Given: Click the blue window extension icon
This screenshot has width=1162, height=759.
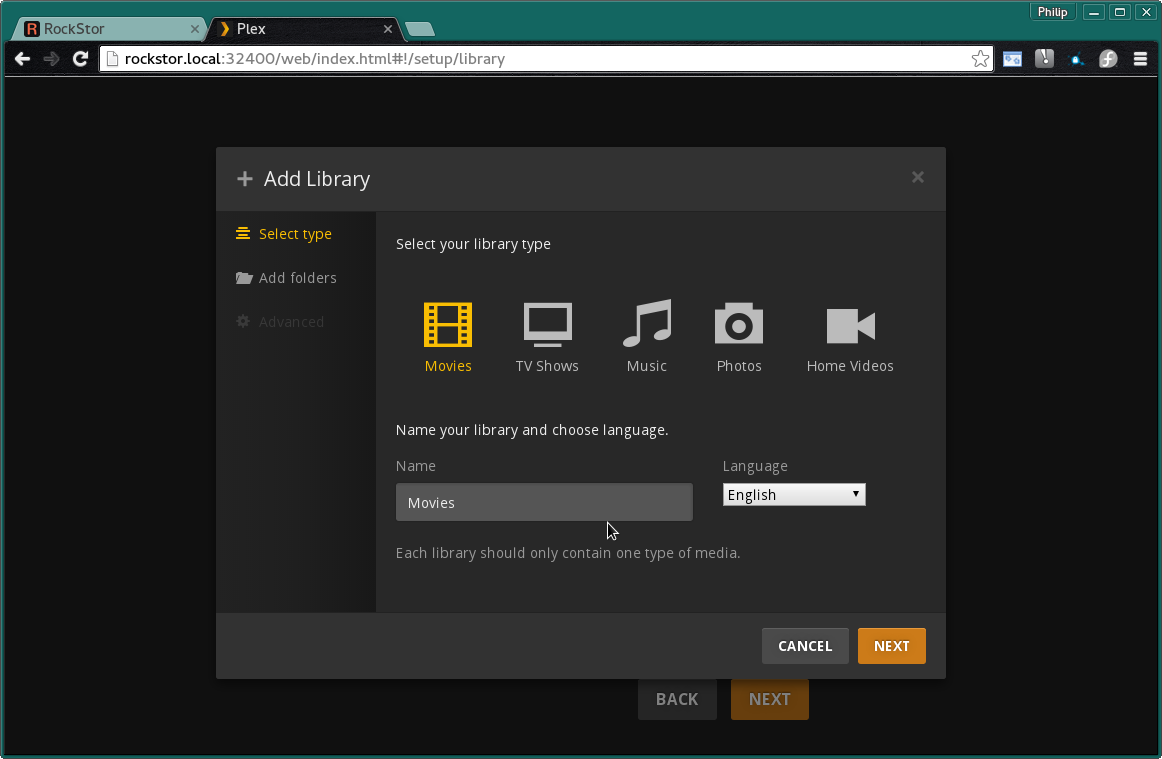Looking at the screenshot, I should [1012, 59].
